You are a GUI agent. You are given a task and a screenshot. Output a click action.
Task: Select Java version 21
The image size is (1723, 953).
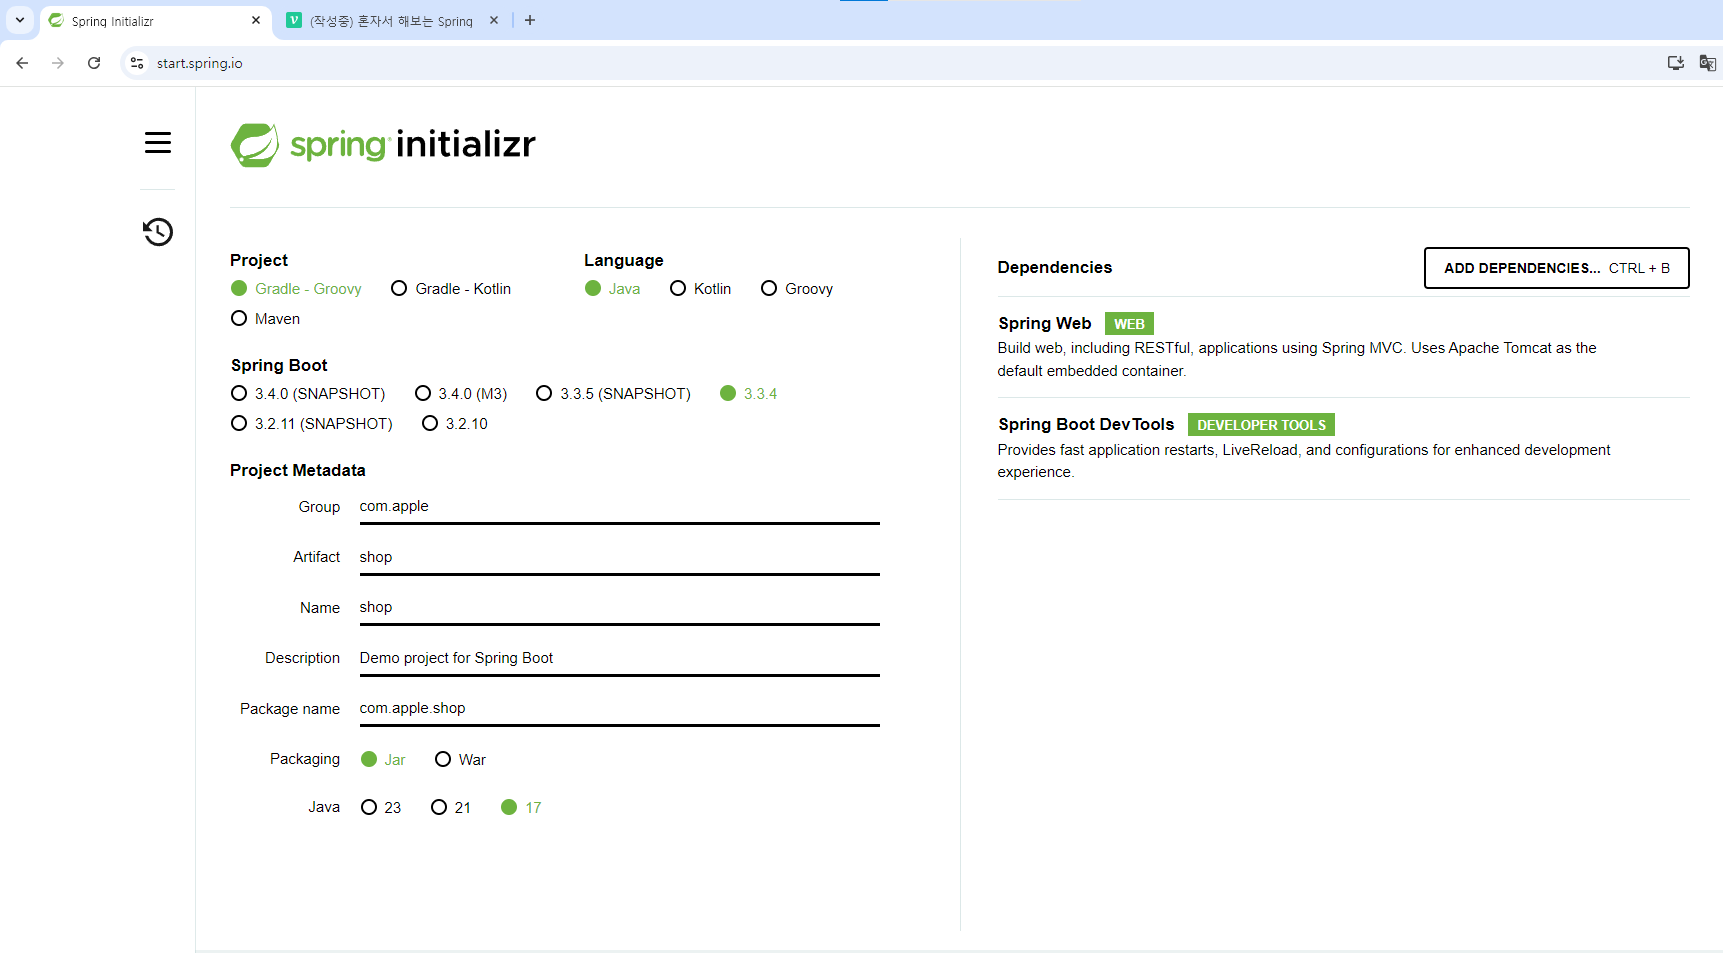click(x=451, y=808)
